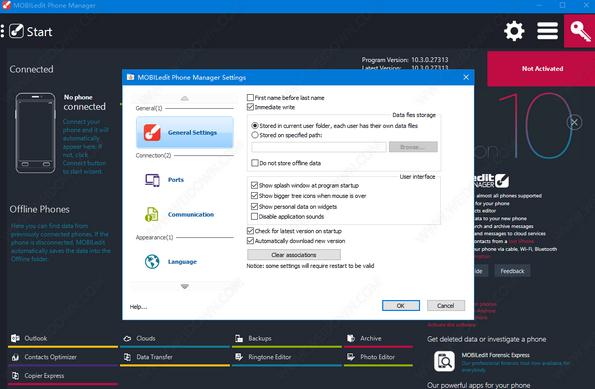
Task: Click the specified path text field
Action: pos(319,147)
